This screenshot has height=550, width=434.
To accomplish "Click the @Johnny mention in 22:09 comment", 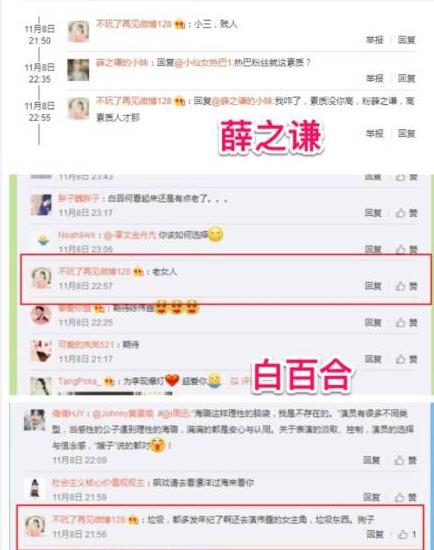I will pos(123,414).
